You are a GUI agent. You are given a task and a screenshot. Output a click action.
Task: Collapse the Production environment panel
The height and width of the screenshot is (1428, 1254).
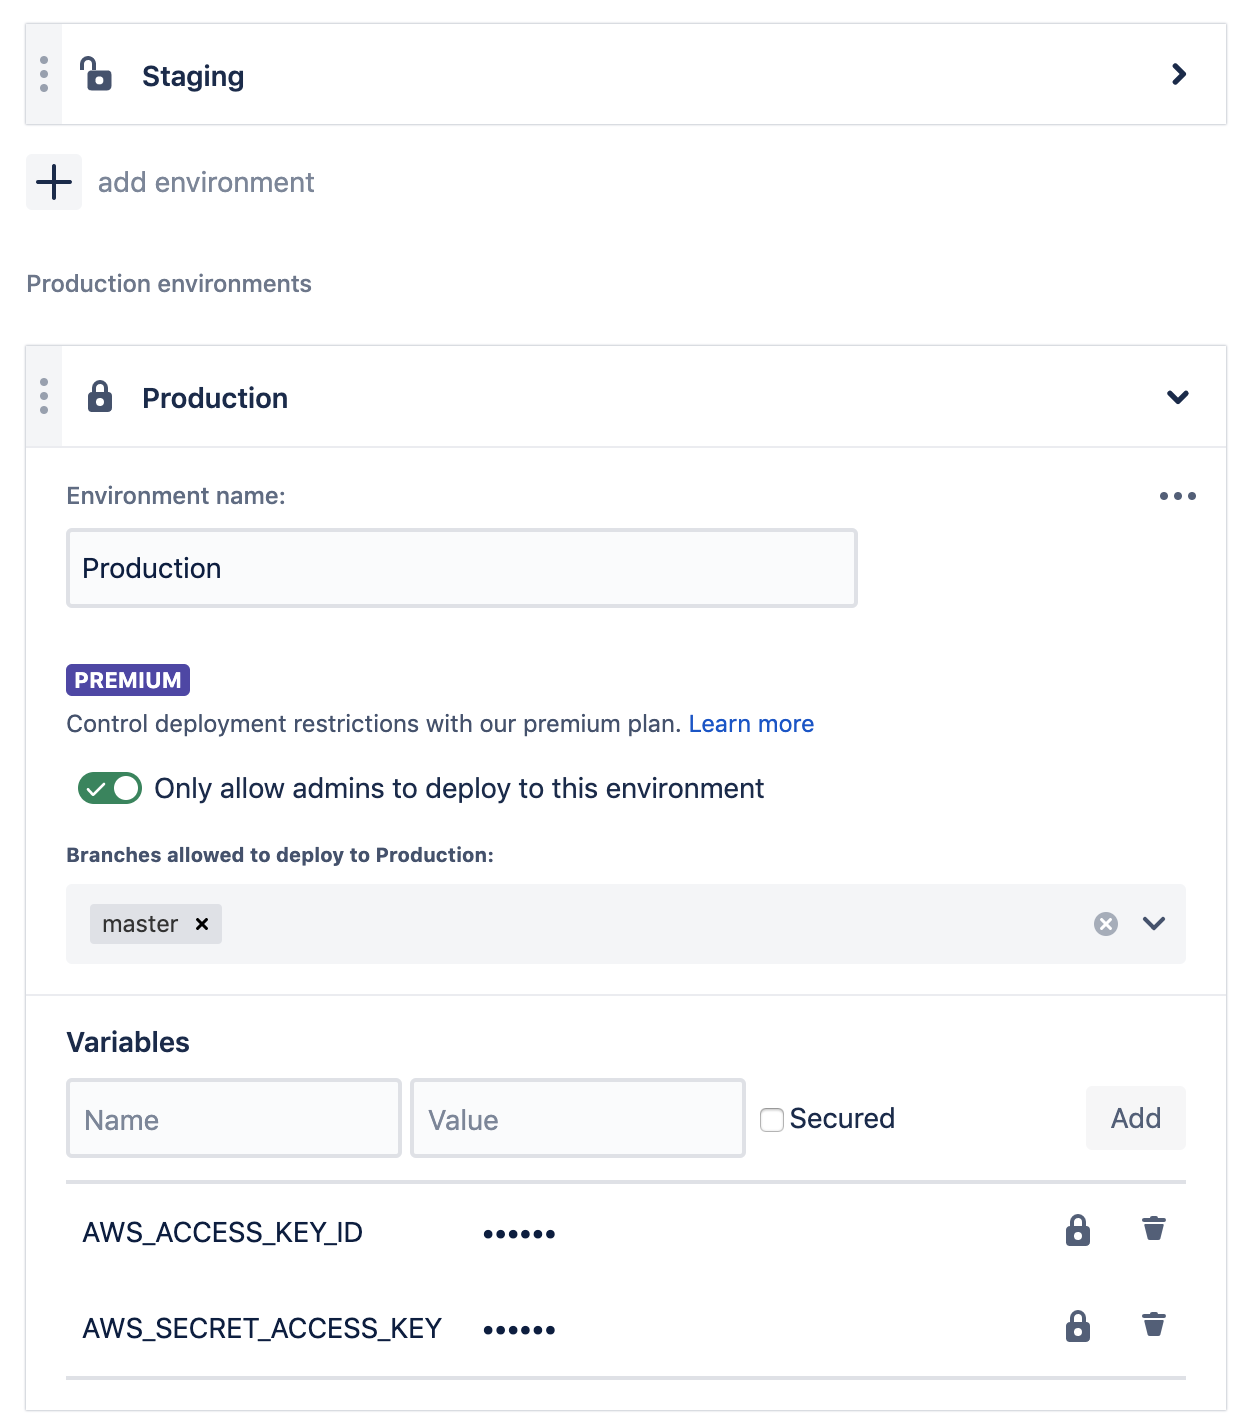[x=1178, y=397]
